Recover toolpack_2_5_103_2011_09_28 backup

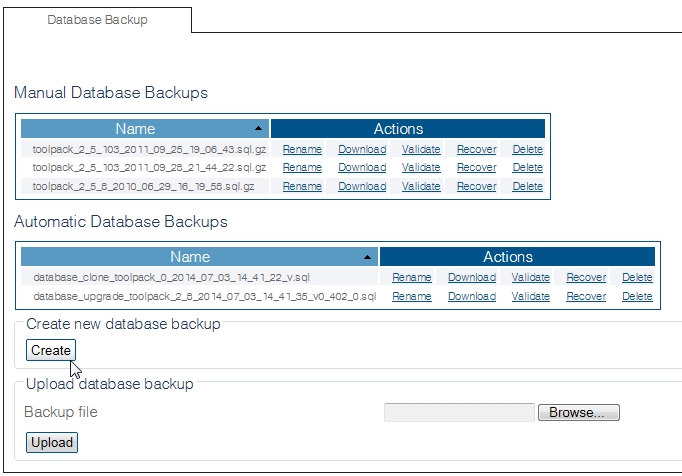(x=476, y=168)
